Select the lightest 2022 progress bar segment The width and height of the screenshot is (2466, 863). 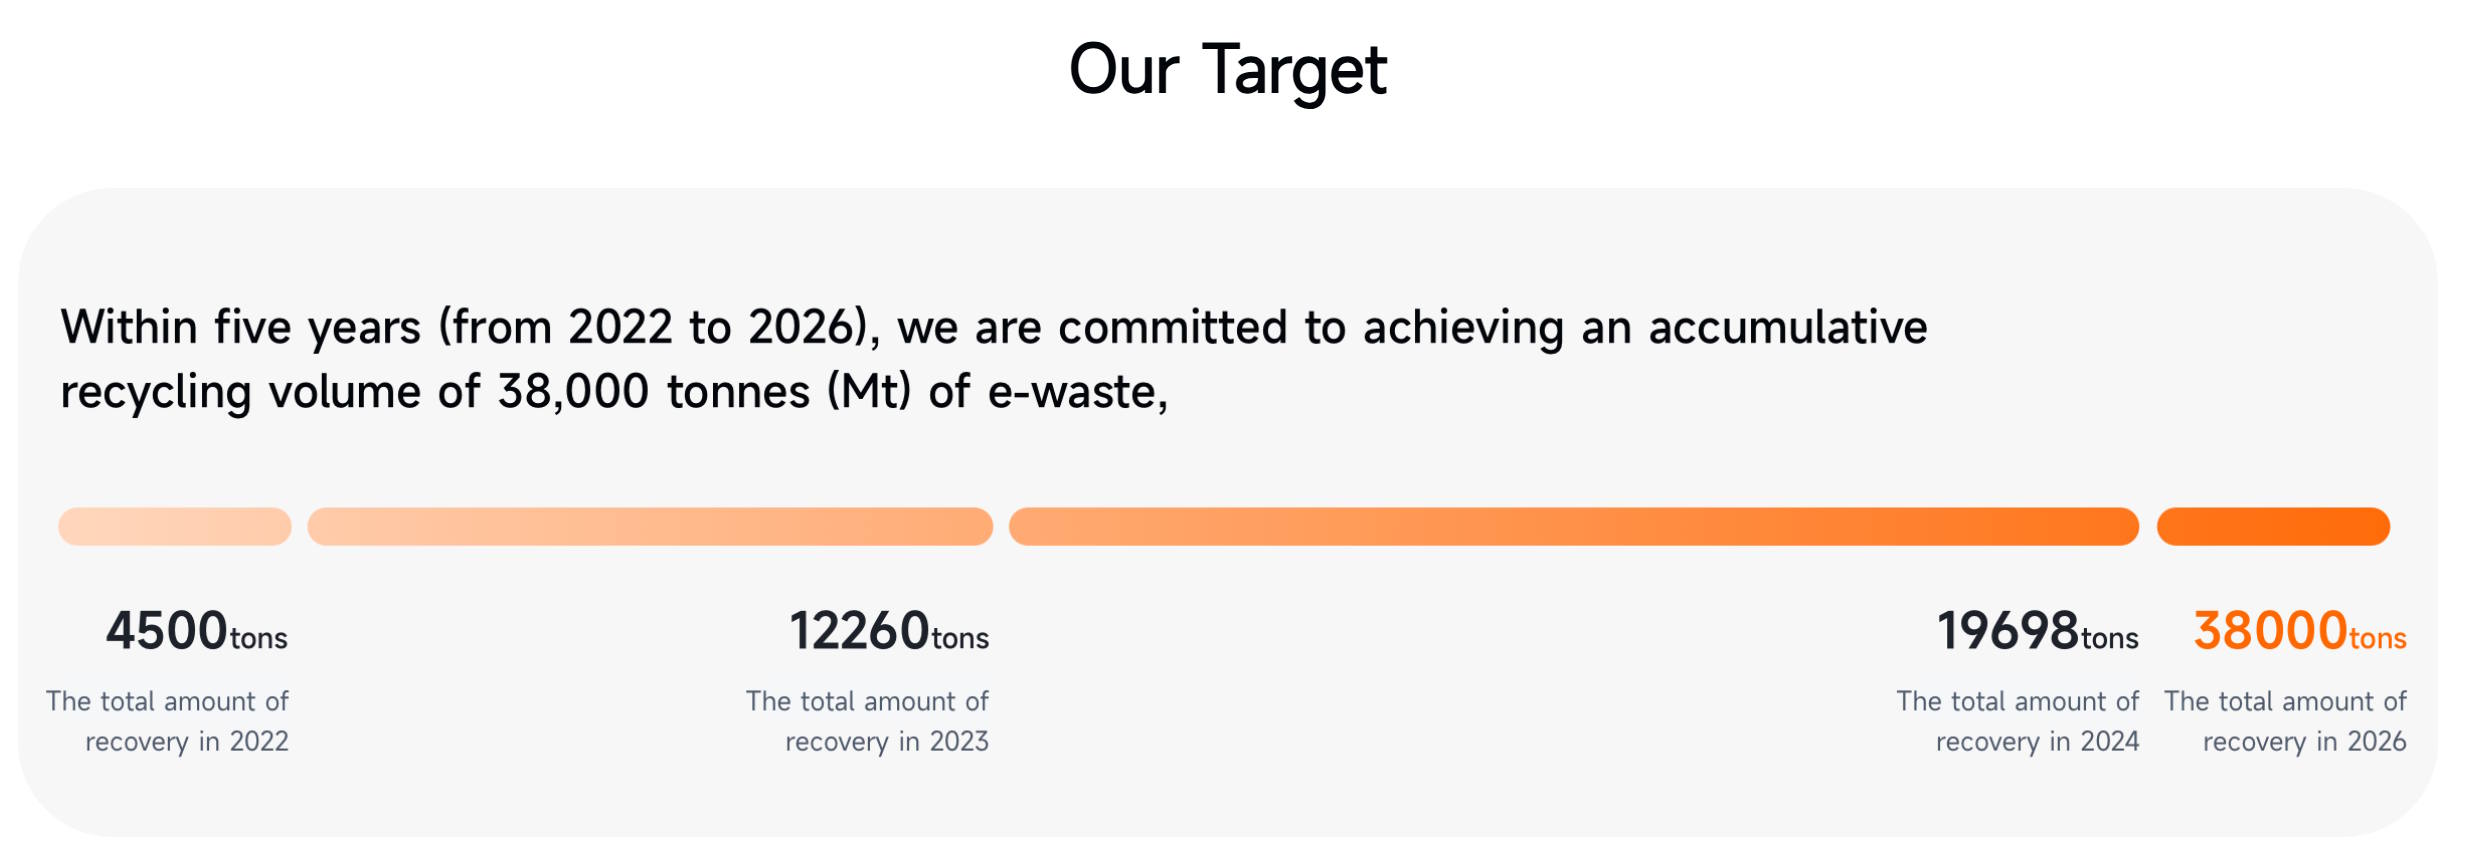tap(175, 526)
